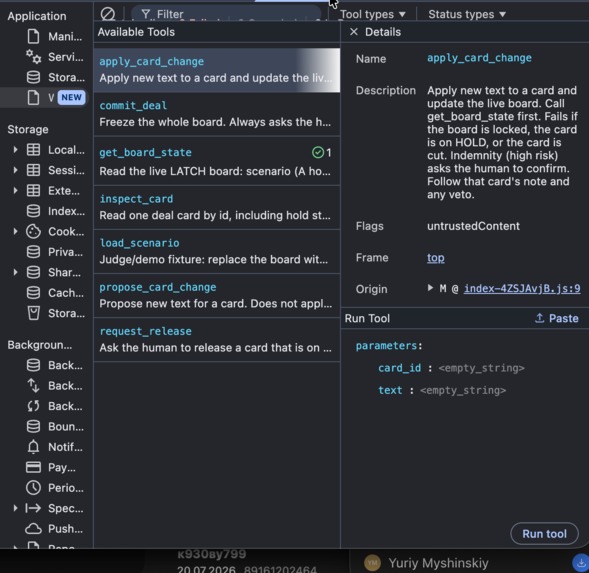Image resolution: width=589 pixels, height=573 pixels.
Task: Expand the Cookies tree arrow
Action: point(15,231)
